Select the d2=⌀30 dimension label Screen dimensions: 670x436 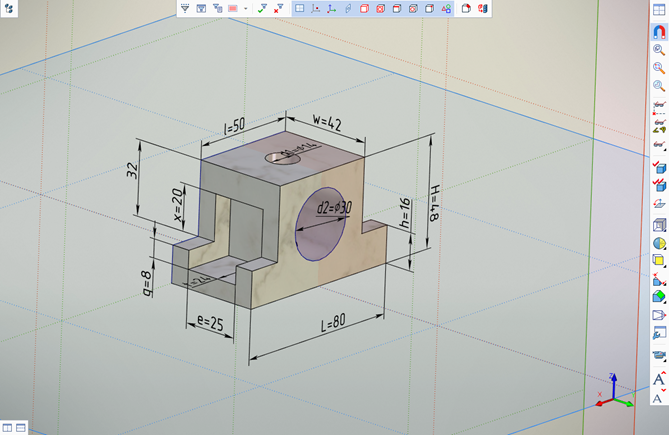pos(334,208)
